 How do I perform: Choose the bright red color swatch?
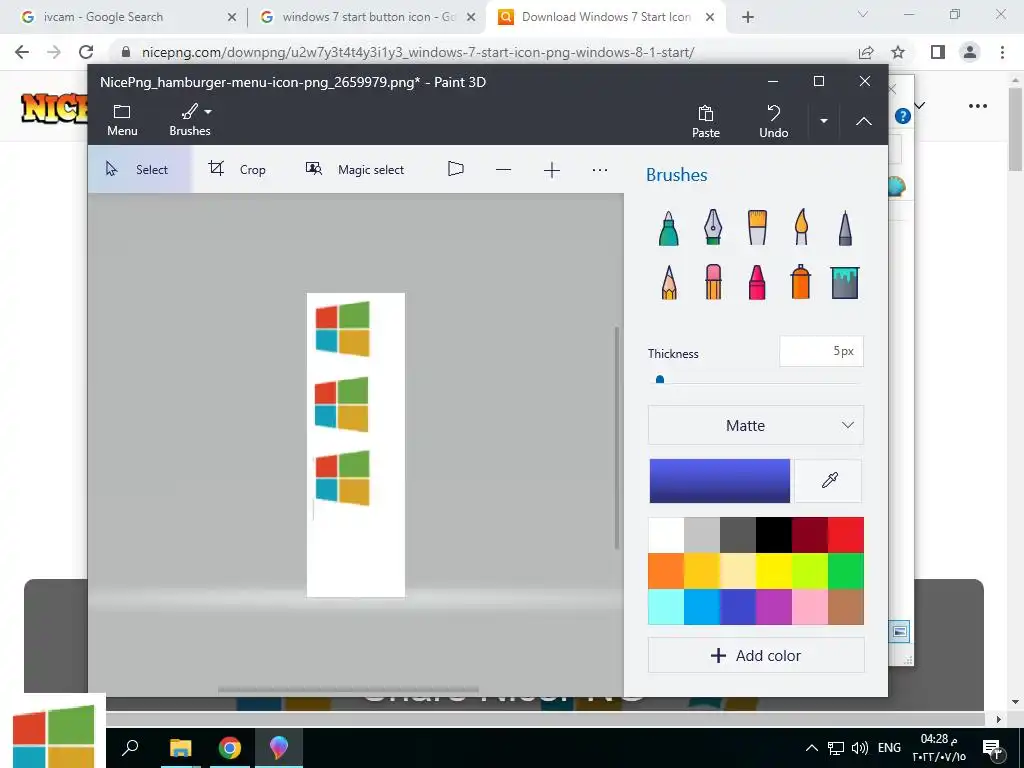846,535
